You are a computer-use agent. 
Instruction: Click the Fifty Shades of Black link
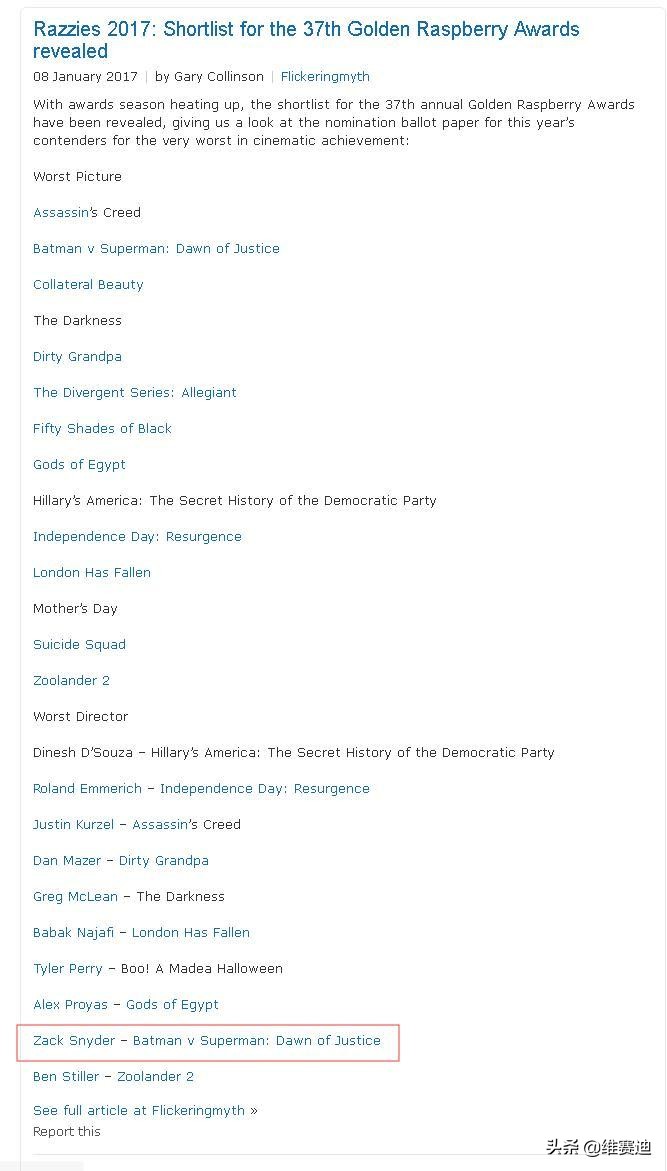102,428
